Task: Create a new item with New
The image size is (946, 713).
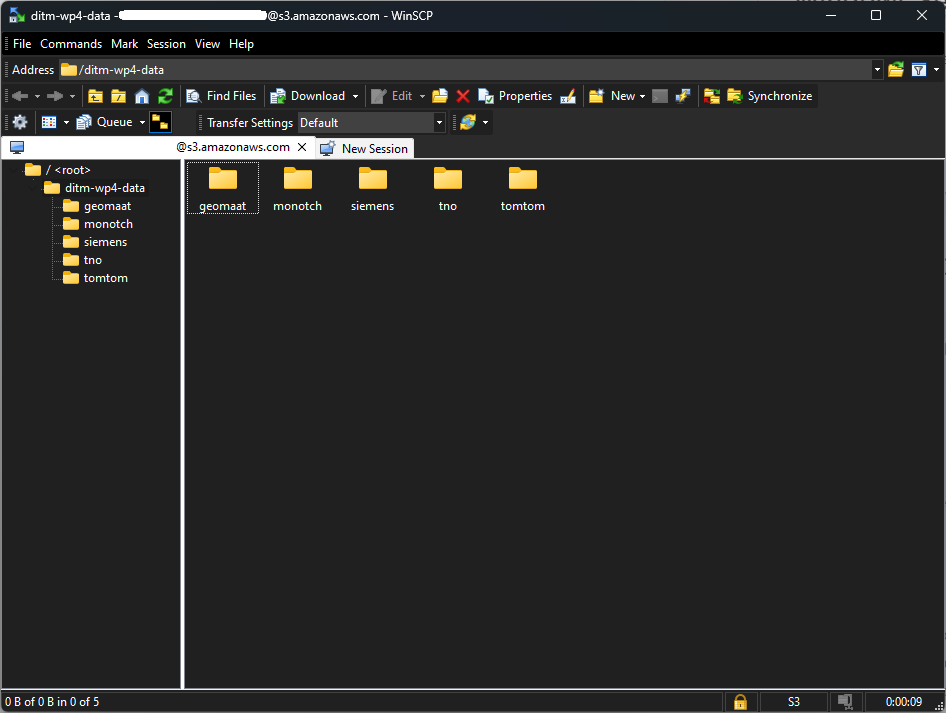Action: (x=612, y=96)
